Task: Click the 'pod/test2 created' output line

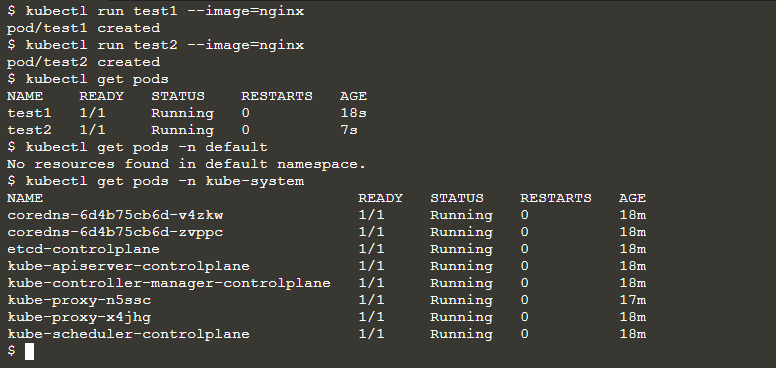Action: tap(84, 62)
